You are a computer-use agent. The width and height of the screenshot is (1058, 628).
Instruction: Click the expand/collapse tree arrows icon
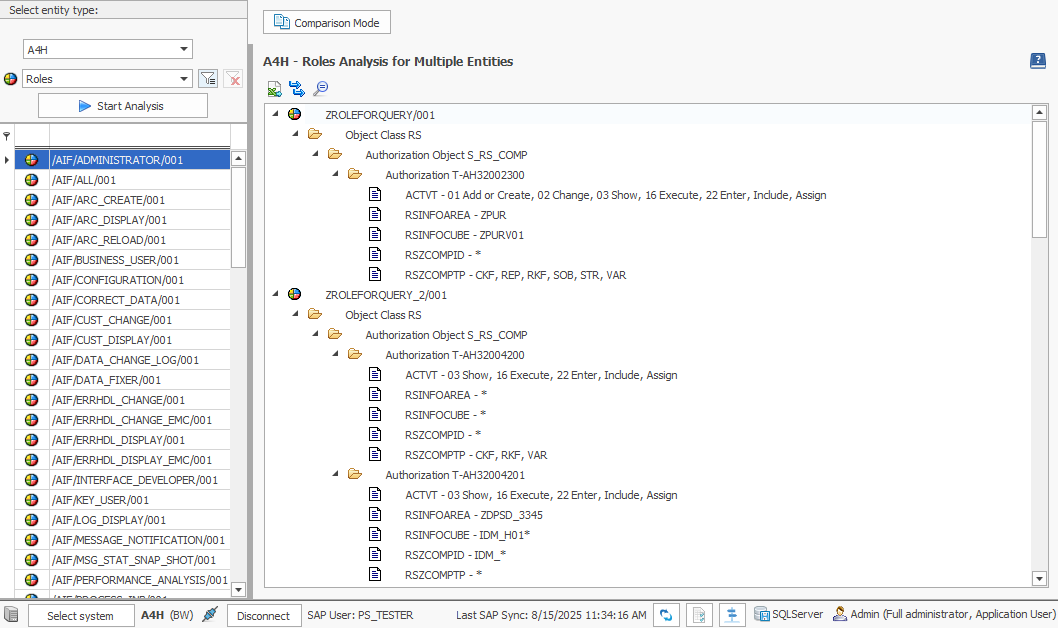[297, 89]
